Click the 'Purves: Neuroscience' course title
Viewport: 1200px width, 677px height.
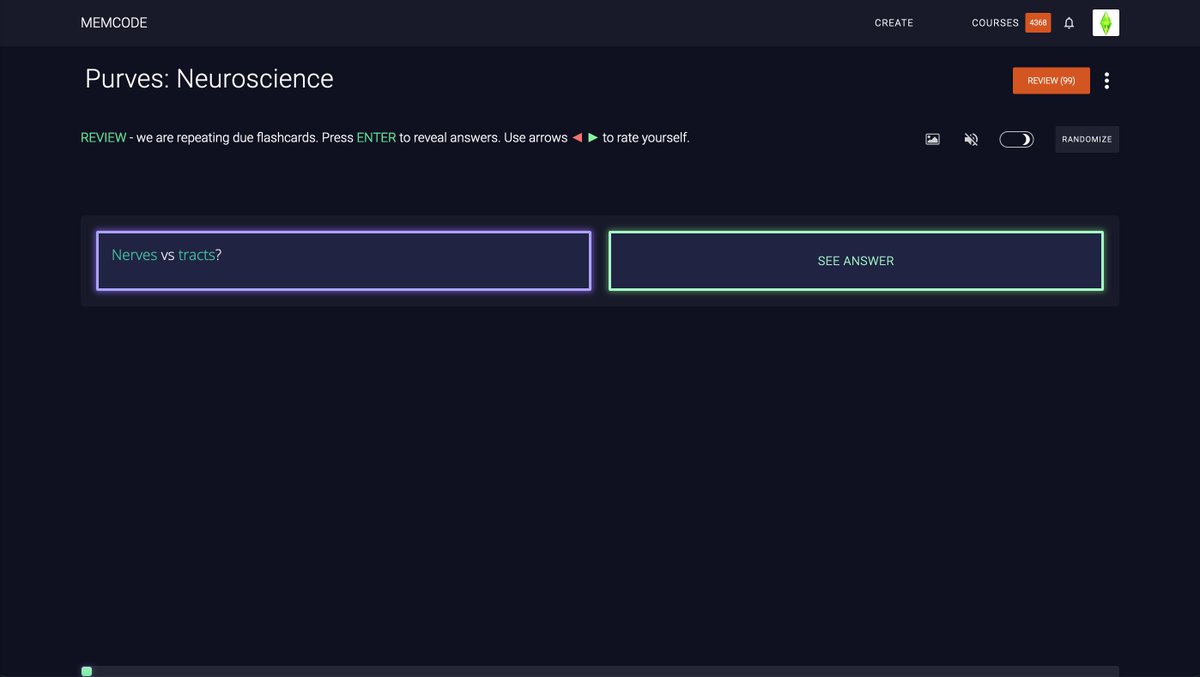coord(209,79)
